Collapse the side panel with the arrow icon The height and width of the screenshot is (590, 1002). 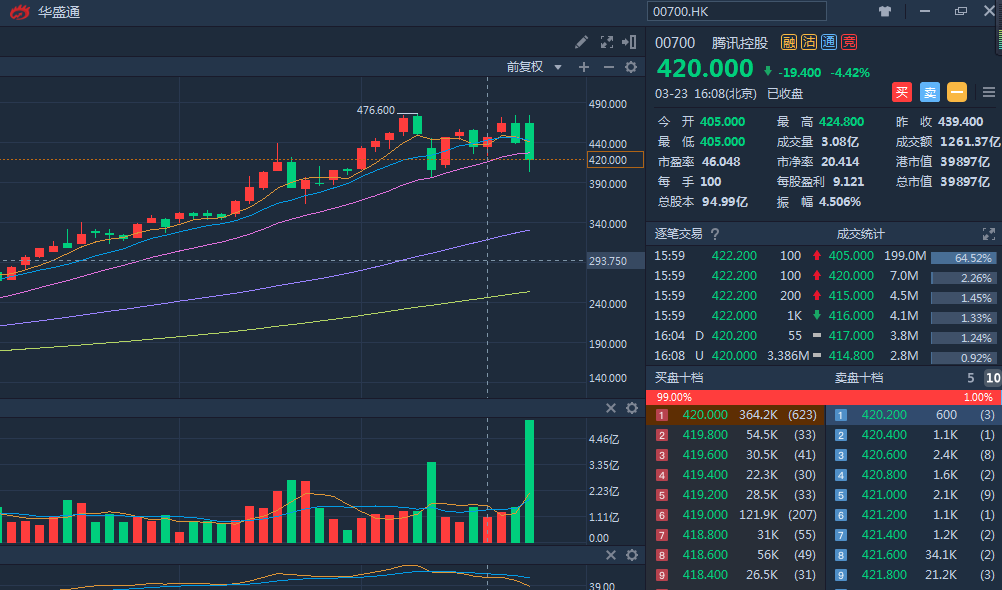[629, 42]
